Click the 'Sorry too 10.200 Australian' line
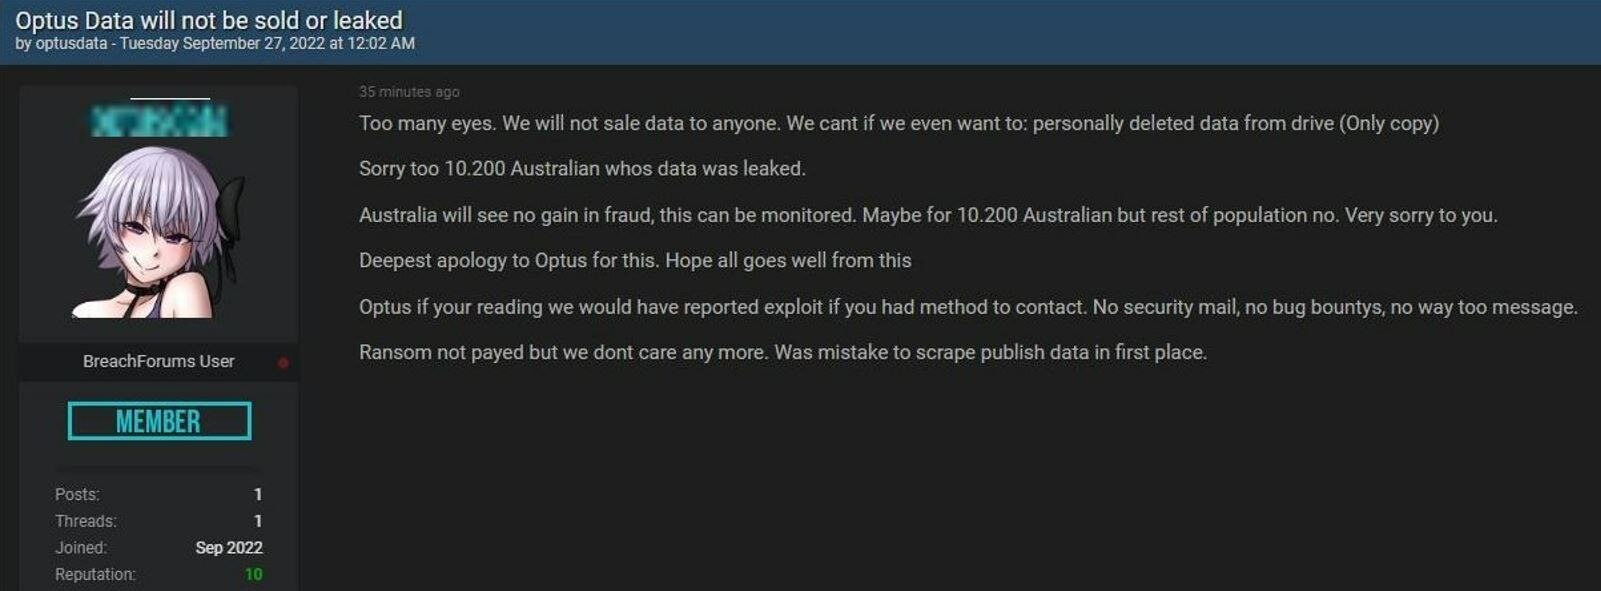This screenshot has width=1601, height=591. point(582,168)
